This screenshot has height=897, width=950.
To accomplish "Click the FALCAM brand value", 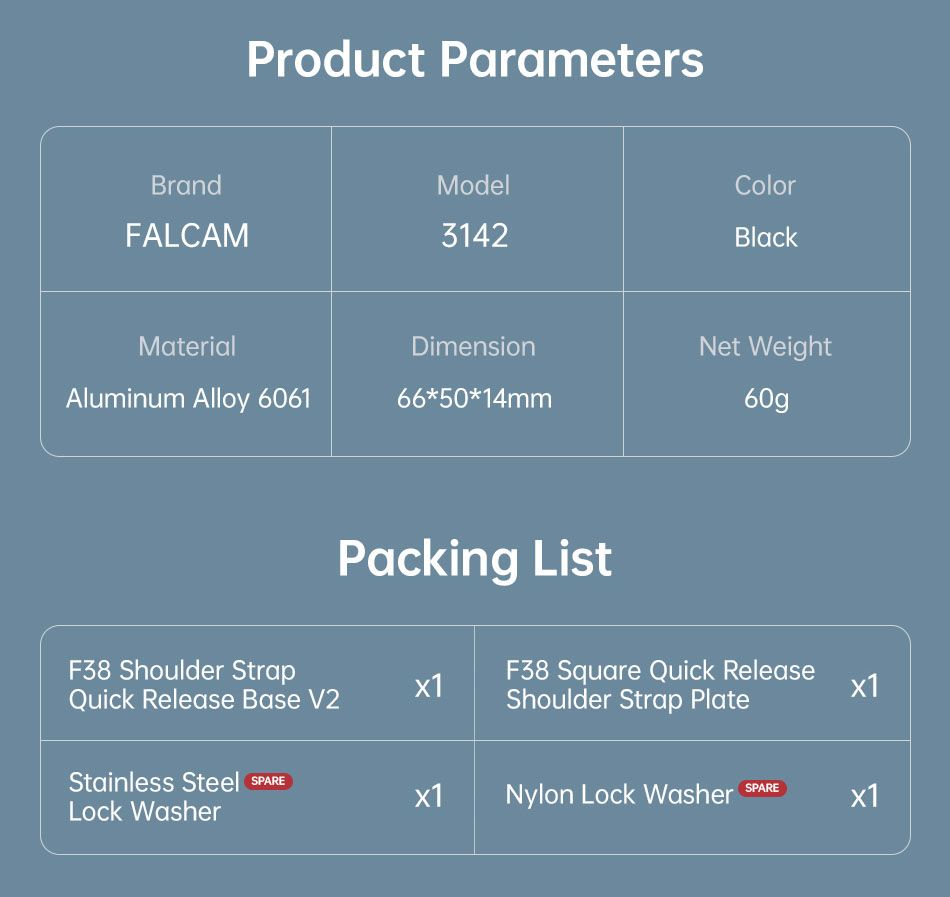I will coord(187,236).
